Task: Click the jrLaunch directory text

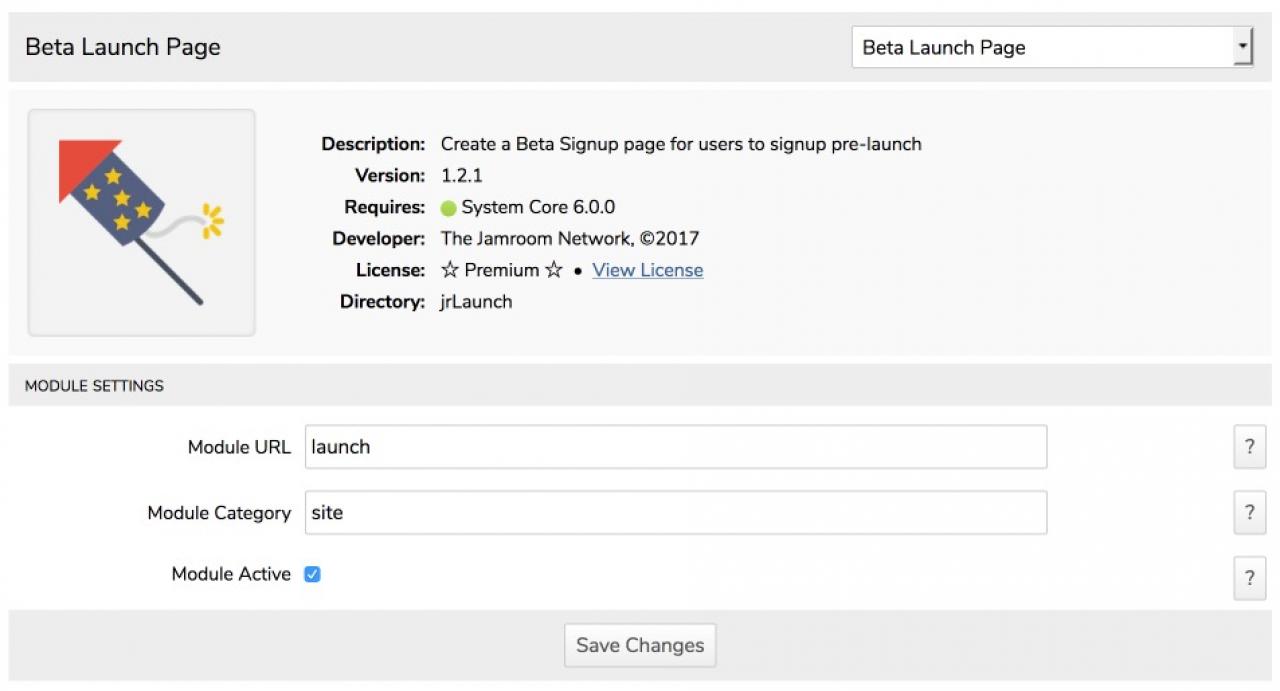Action: point(476,301)
